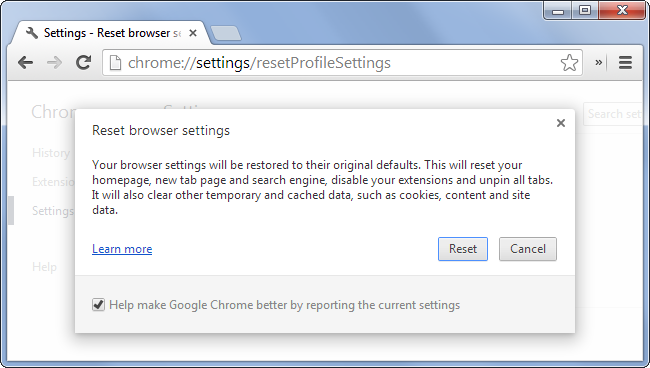650x368 pixels.
Task: Click the Cancel button in dialog
Action: tap(528, 249)
